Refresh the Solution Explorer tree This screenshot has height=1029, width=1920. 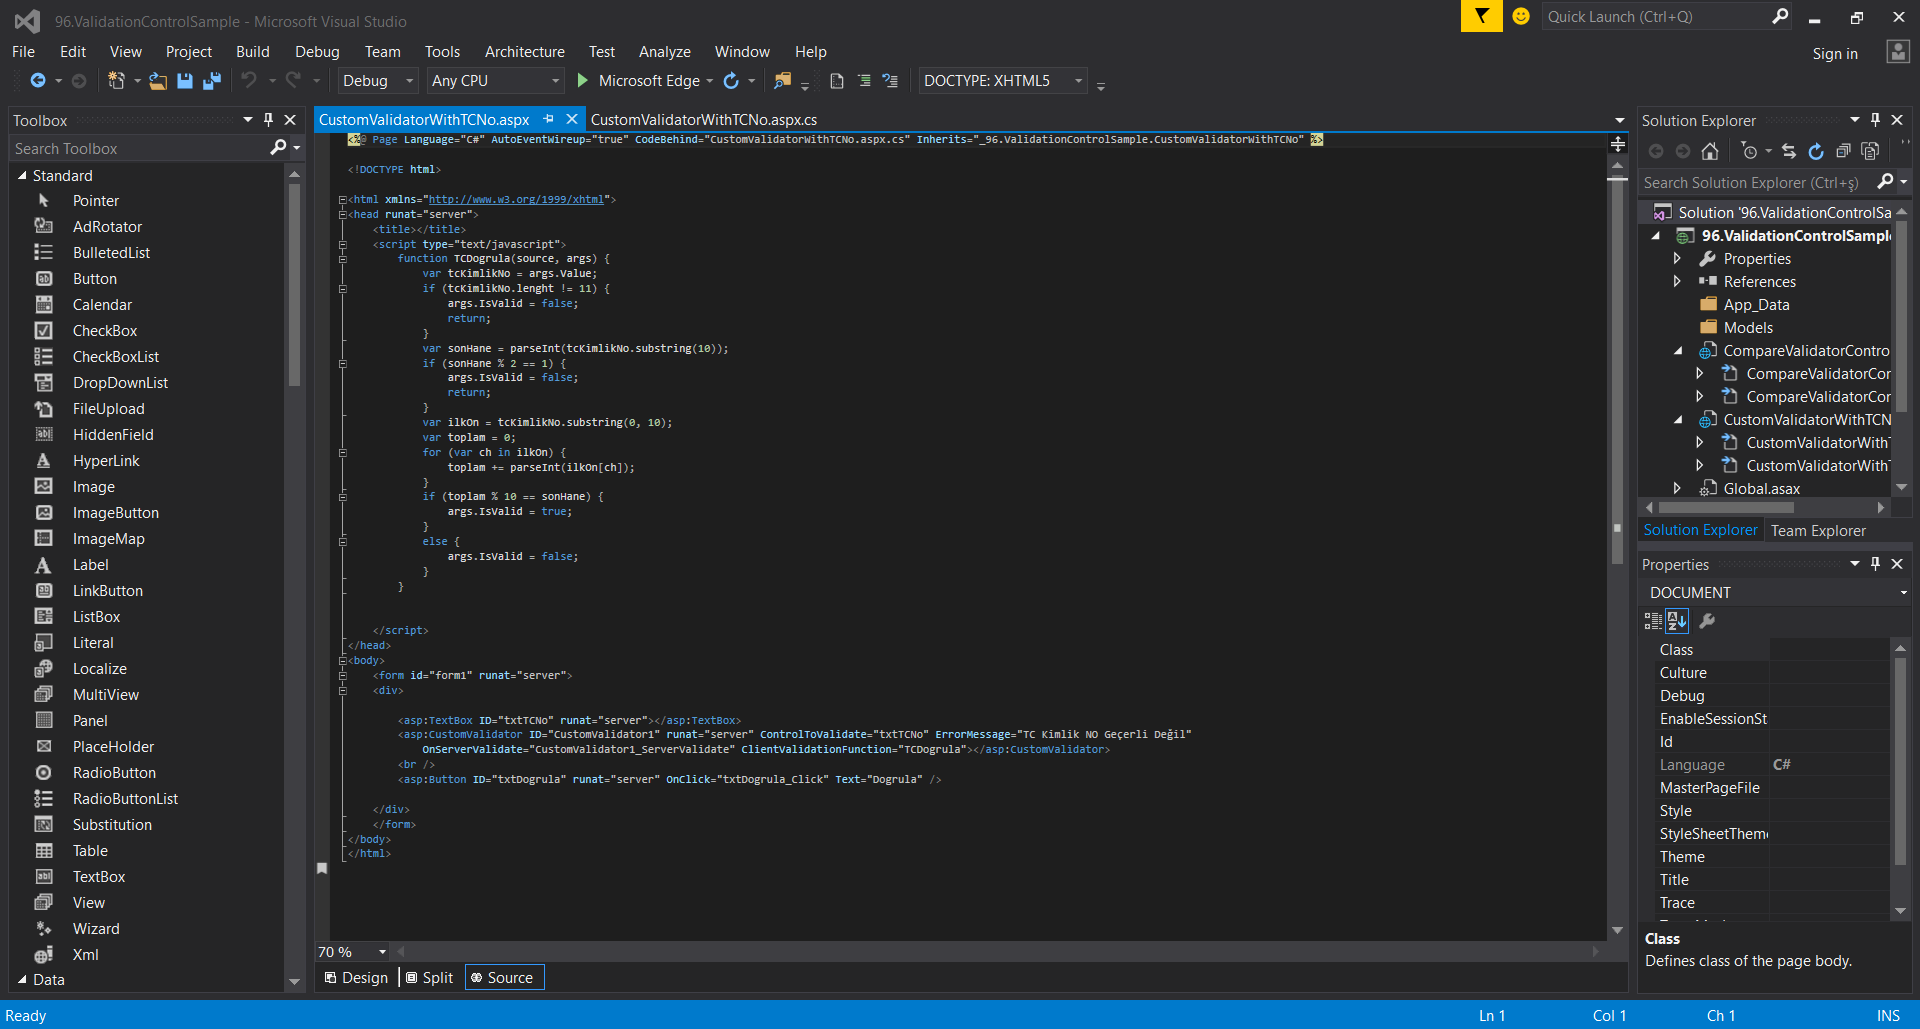(x=1816, y=151)
